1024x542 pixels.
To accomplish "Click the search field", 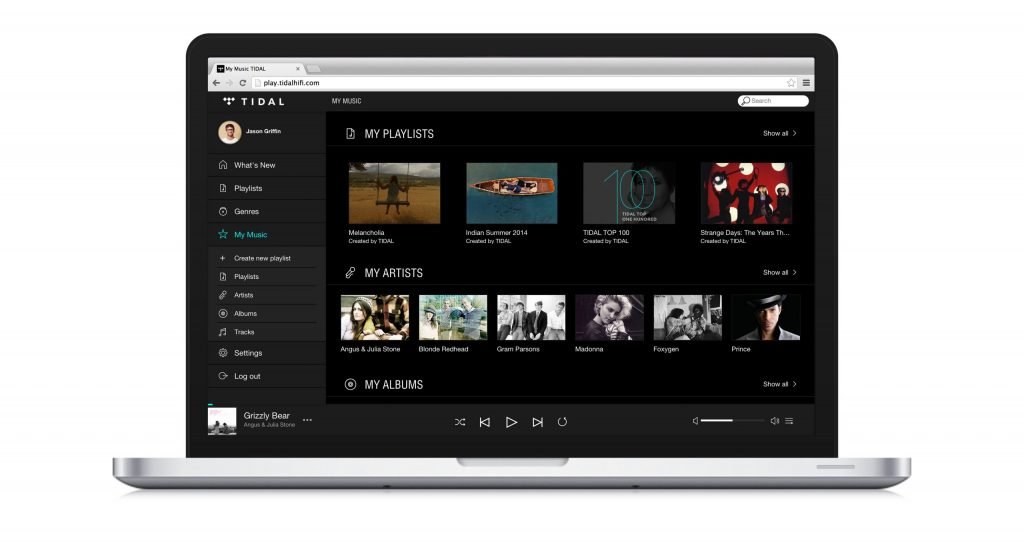I will click(x=777, y=101).
